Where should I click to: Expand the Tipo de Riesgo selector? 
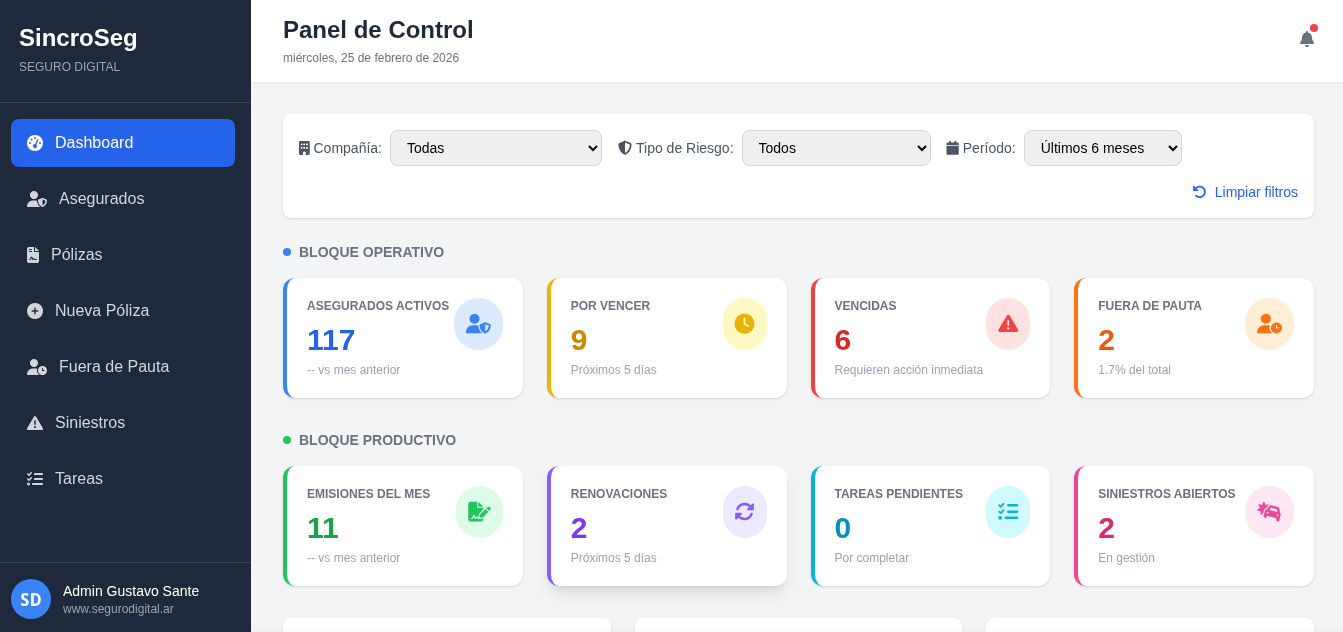[x=836, y=147]
